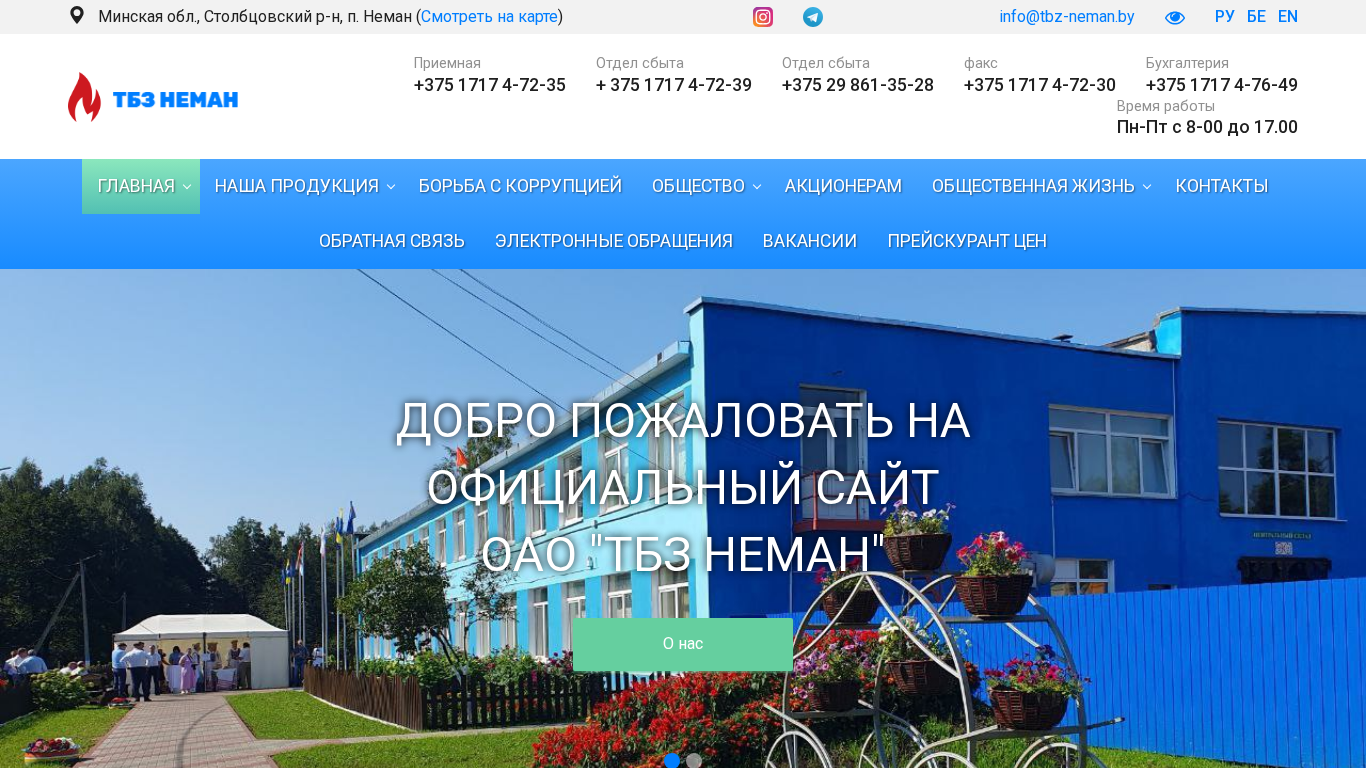Open the ОБЩЕСТВО menu item
Viewport: 1366px width, 768px height.
pos(698,186)
